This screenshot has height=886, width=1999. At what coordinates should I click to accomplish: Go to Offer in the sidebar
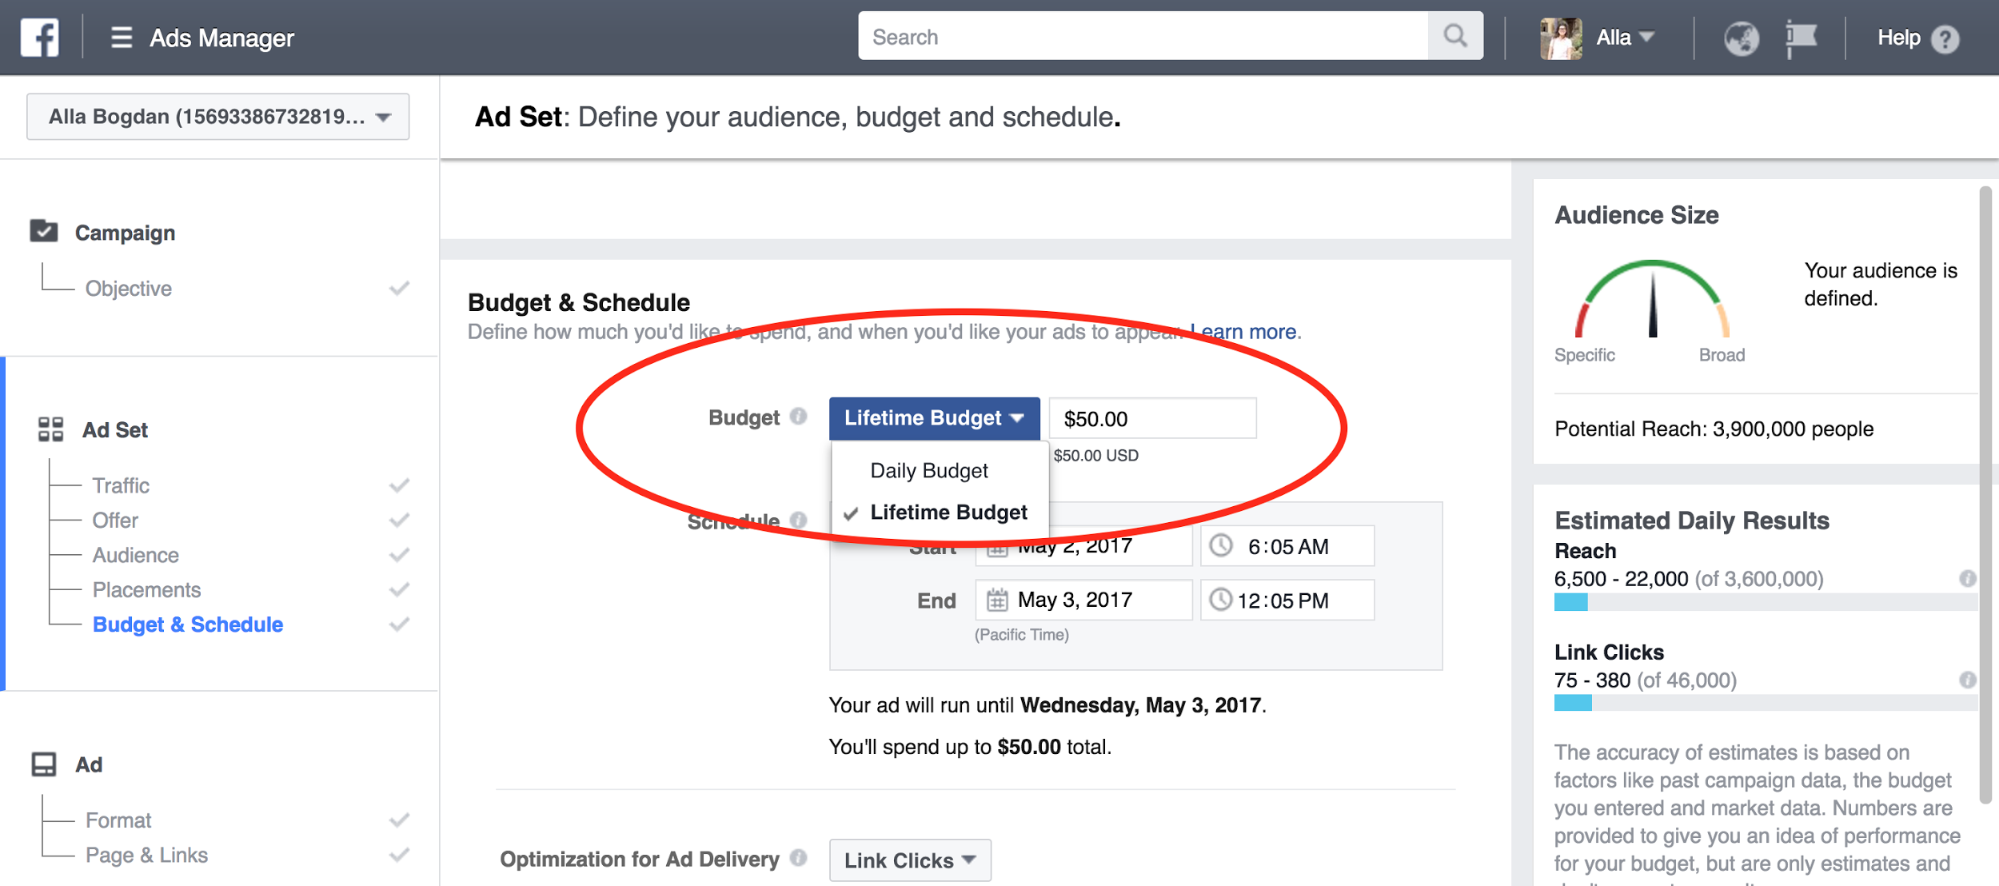point(115,520)
